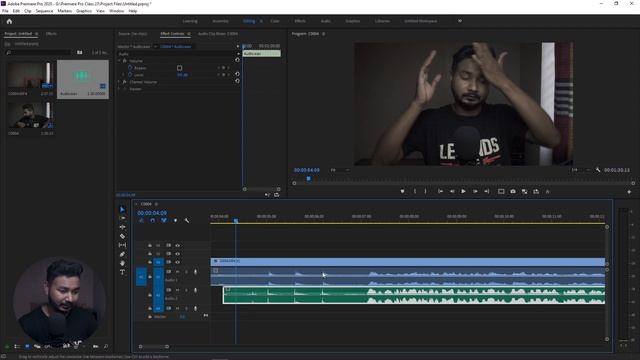This screenshot has height=360, width=640.
Task: Toggle Linked Selection in timeline
Action: click(x=164, y=220)
